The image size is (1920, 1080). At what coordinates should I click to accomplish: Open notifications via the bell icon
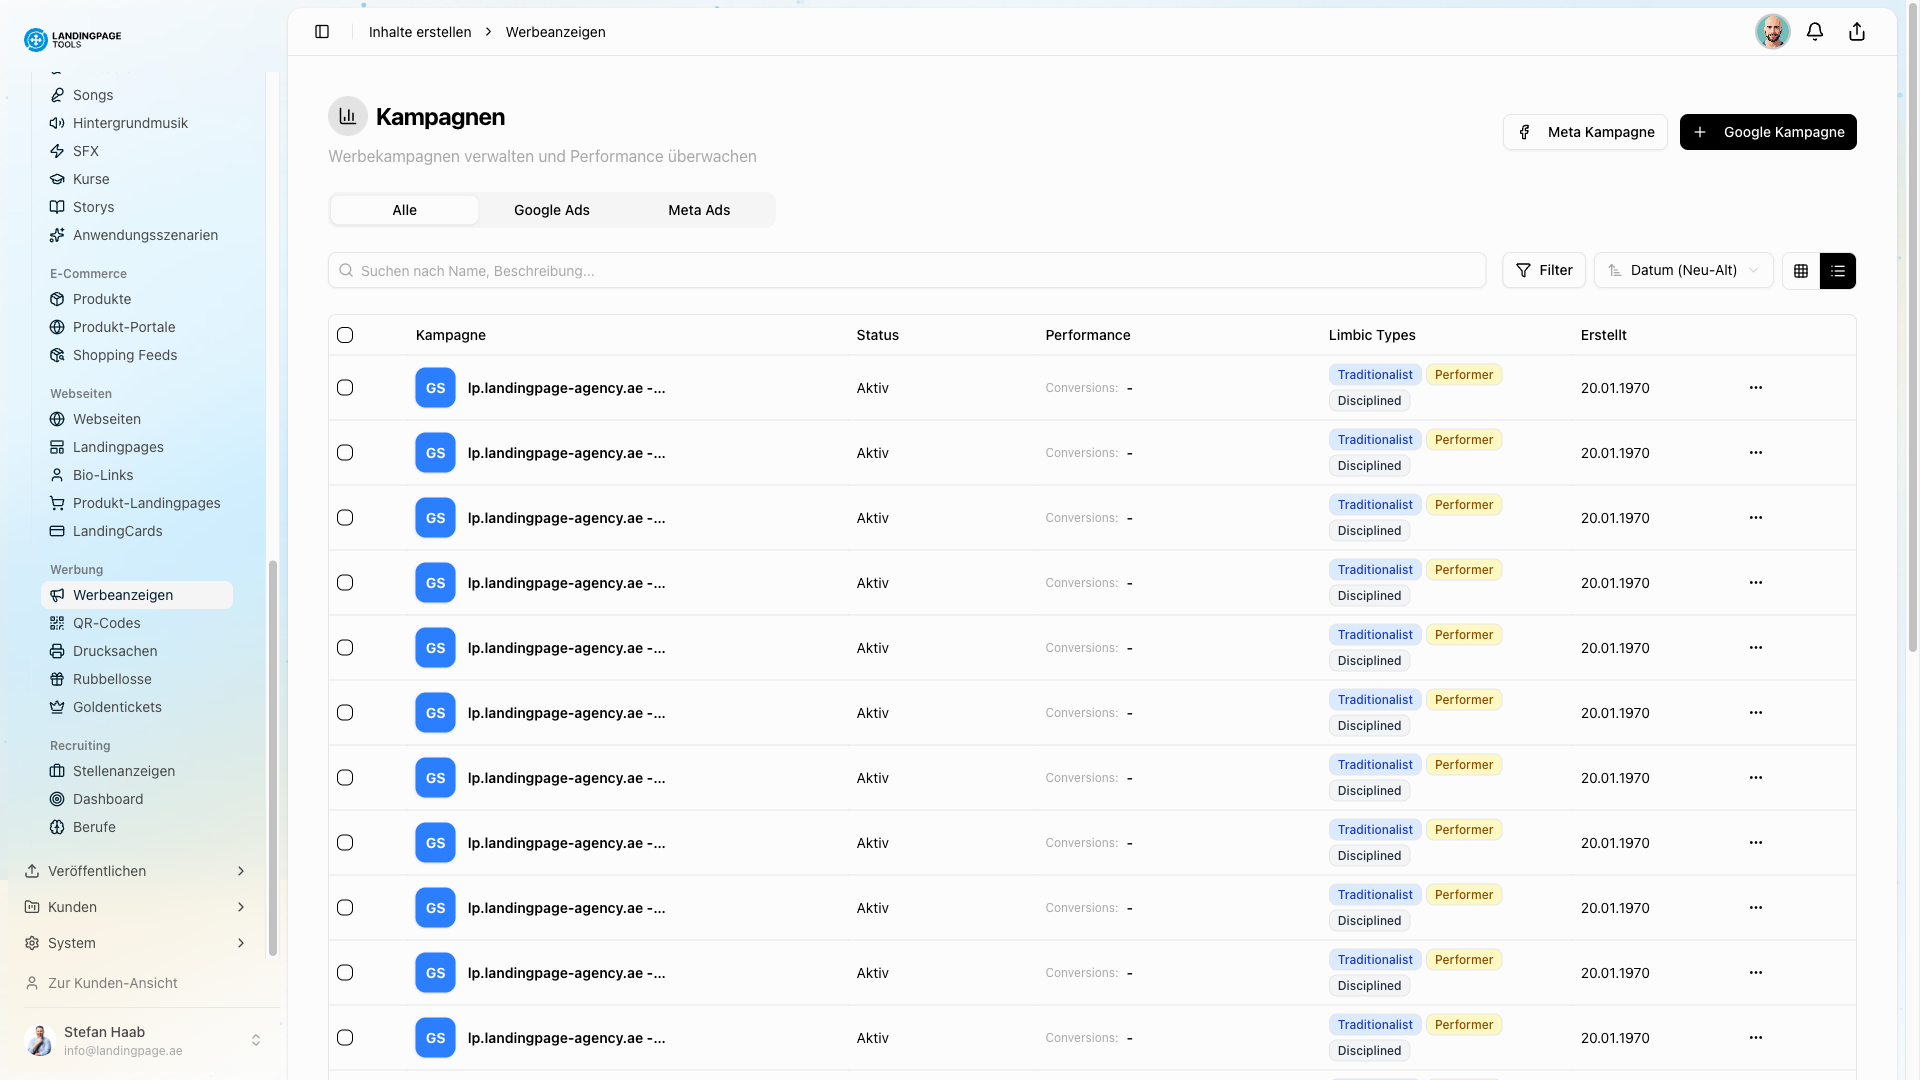1815,31
